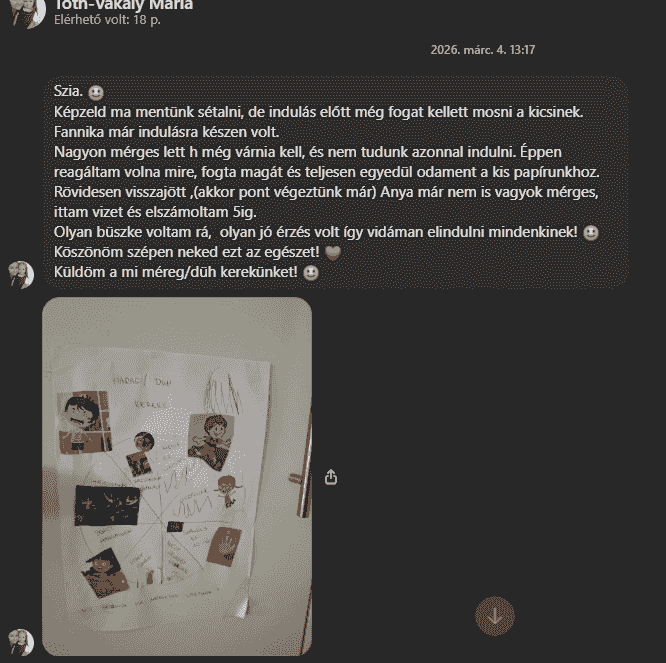The width and height of the screenshot is (666, 663).
Task: Click the heart emoji after "egészet!"
Action: coord(333,253)
